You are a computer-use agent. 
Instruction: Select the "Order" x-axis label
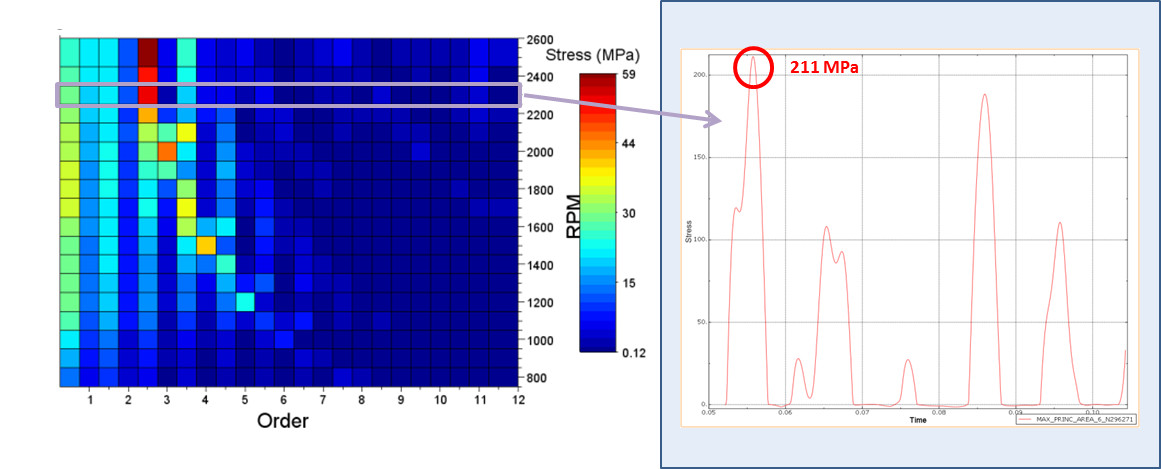click(x=282, y=421)
